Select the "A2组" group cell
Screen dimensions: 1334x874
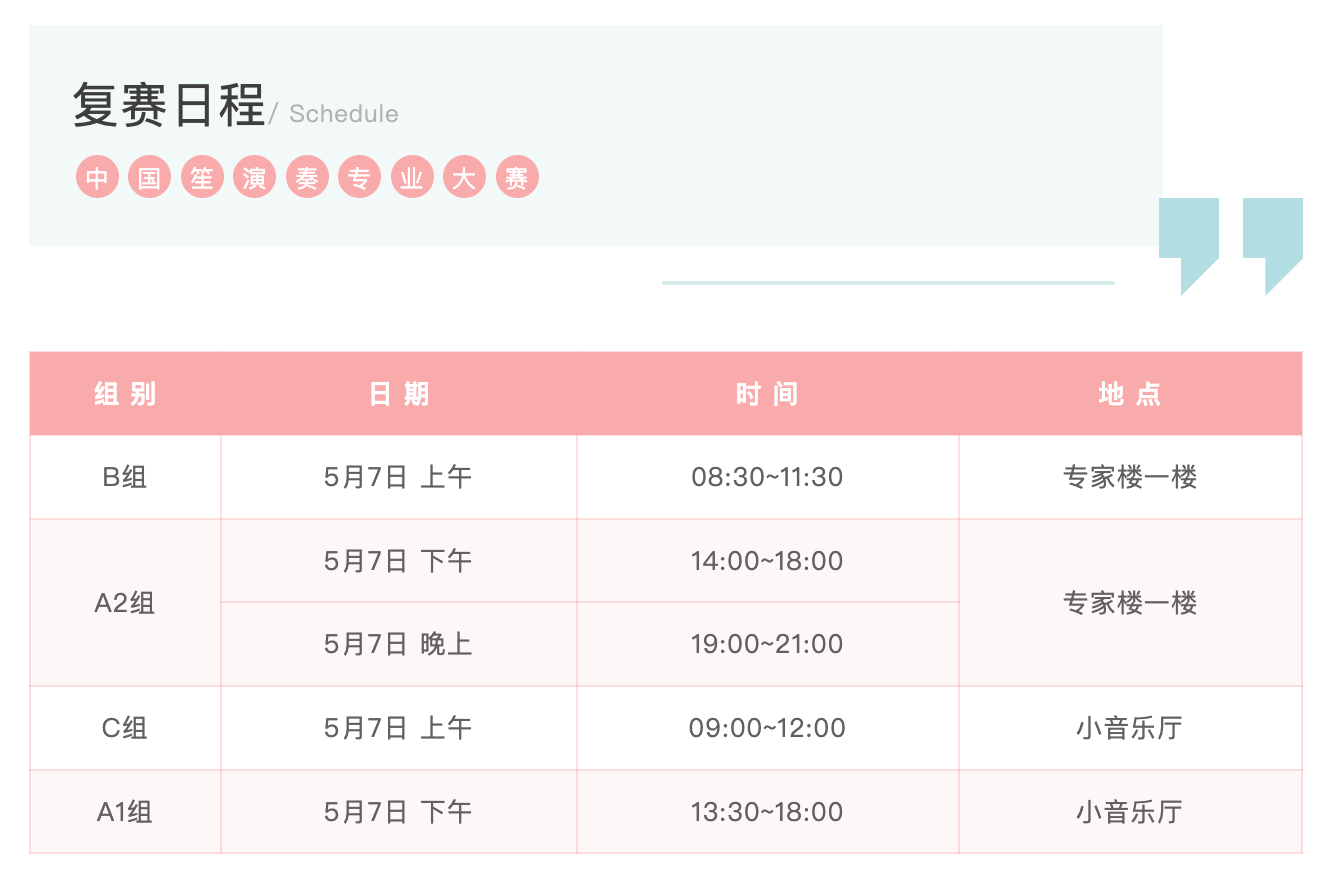[125, 603]
